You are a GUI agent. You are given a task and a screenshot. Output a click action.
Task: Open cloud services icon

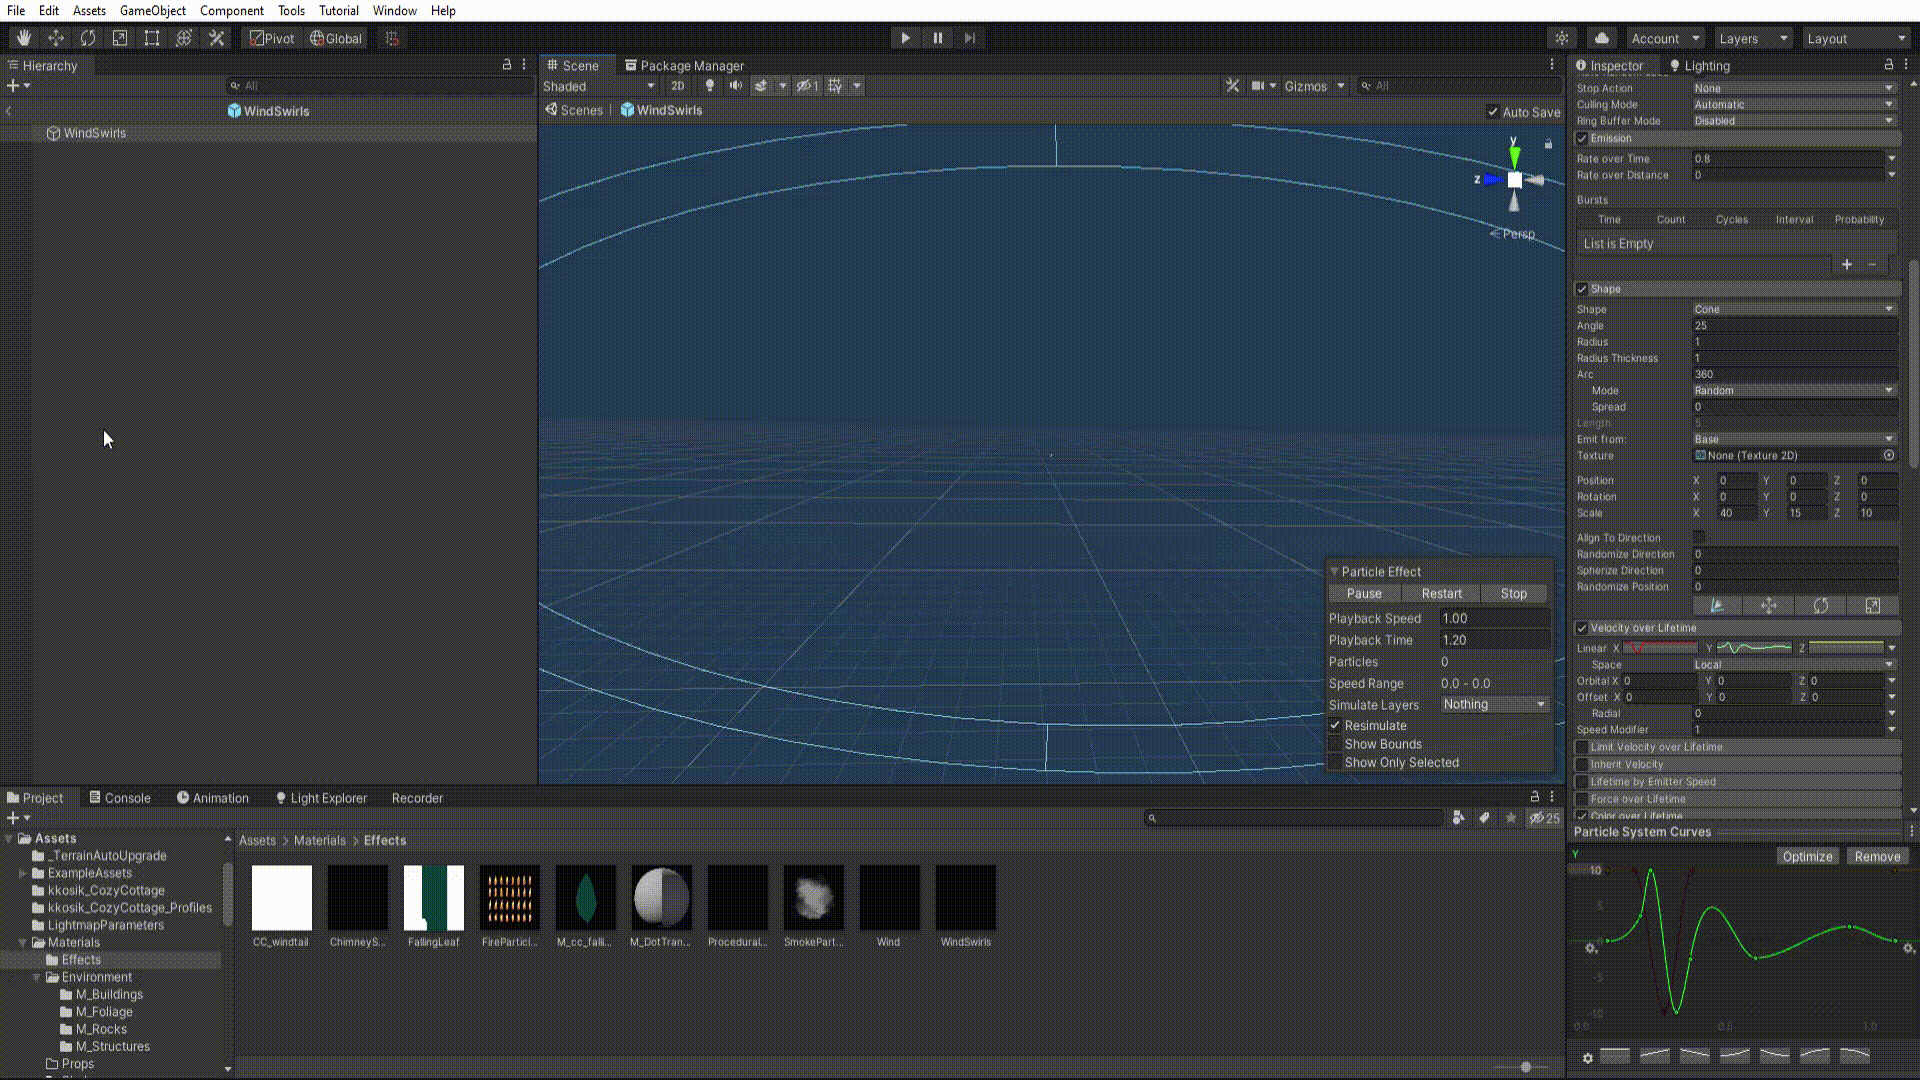1602,38
